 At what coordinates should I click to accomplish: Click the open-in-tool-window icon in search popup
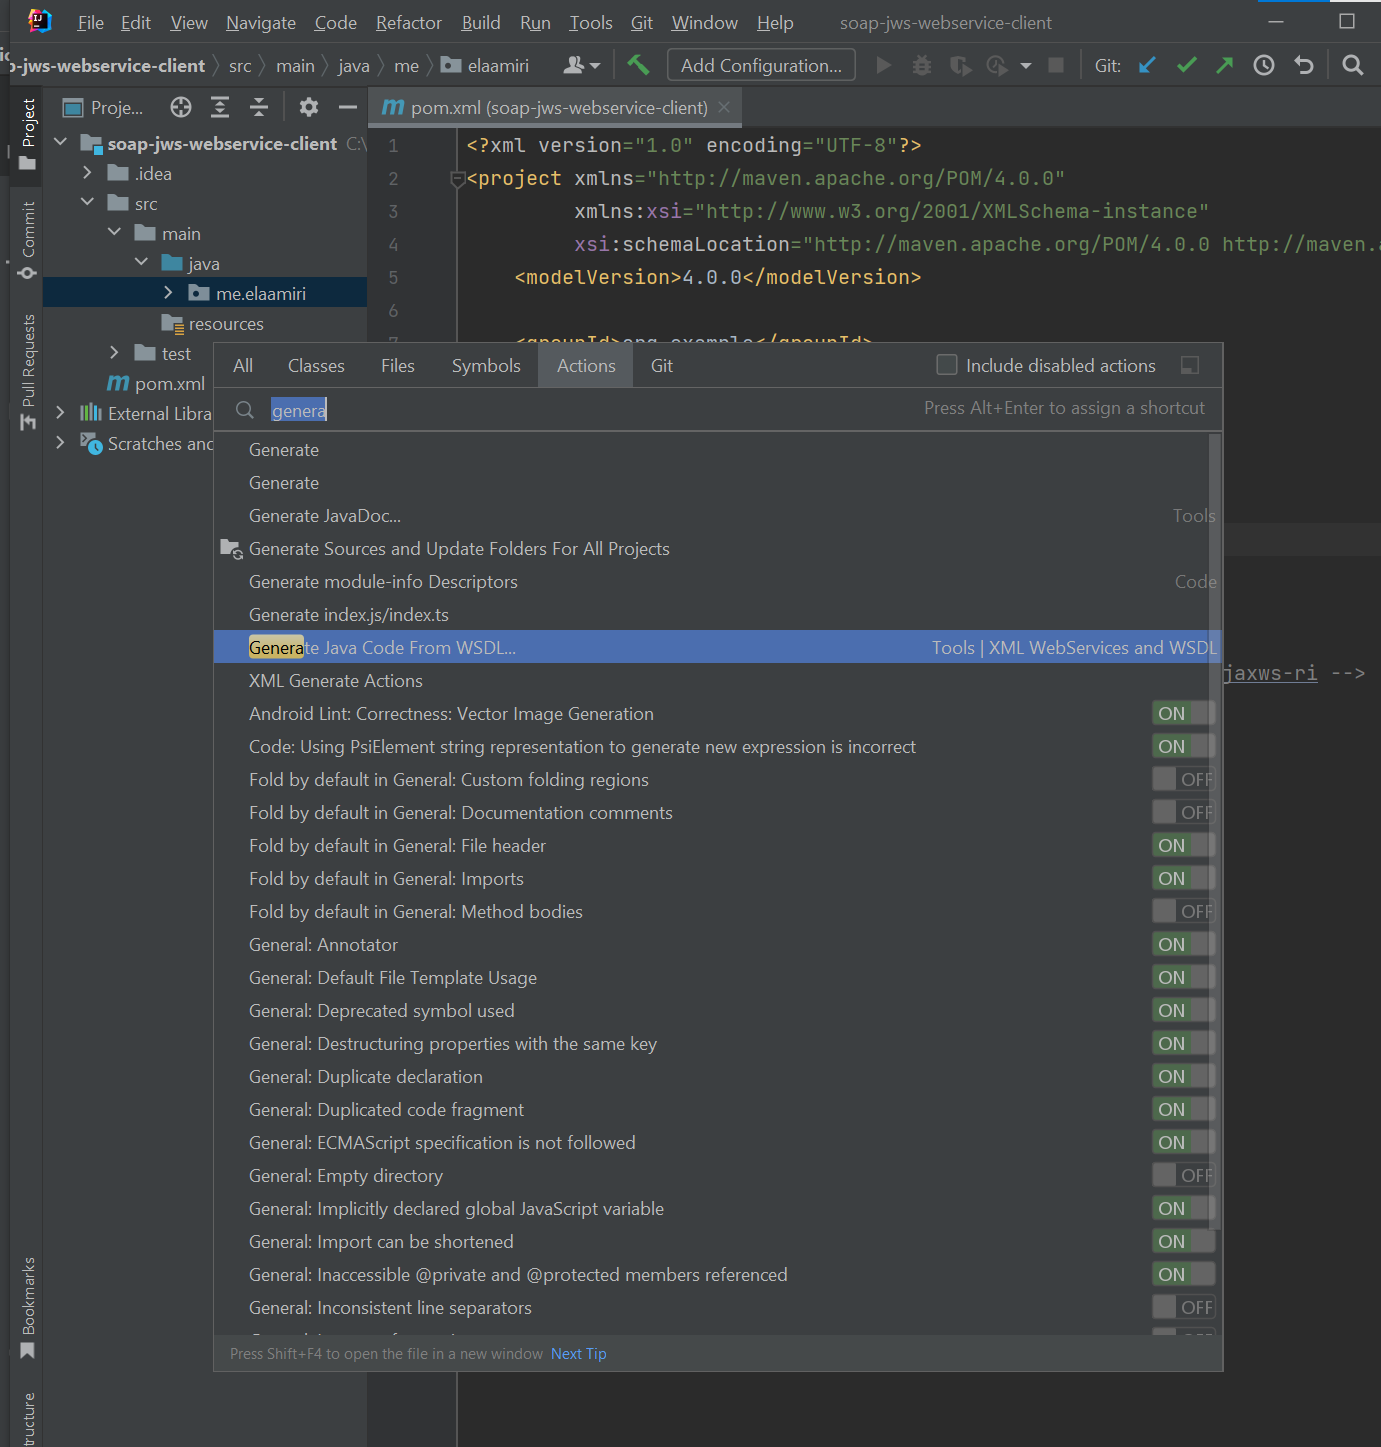tap(1189, 365)
